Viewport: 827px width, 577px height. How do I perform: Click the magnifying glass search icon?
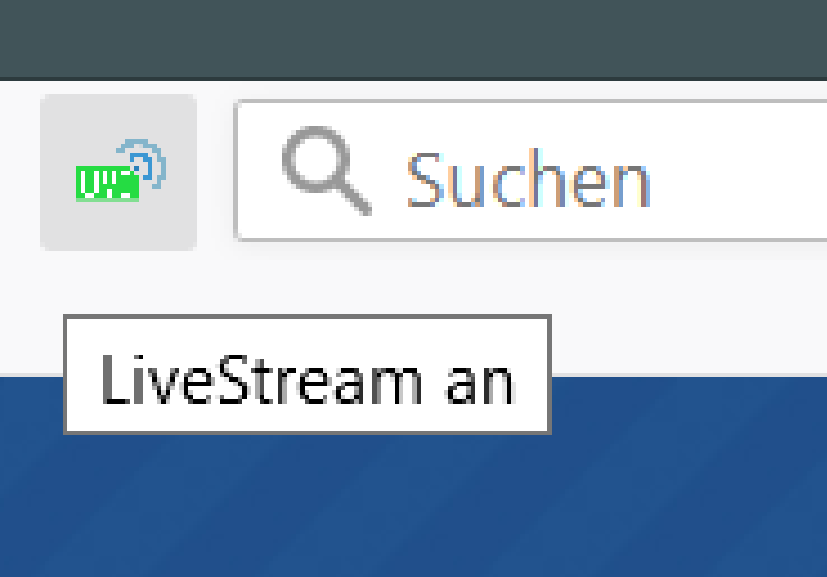(x=326, y=170)
